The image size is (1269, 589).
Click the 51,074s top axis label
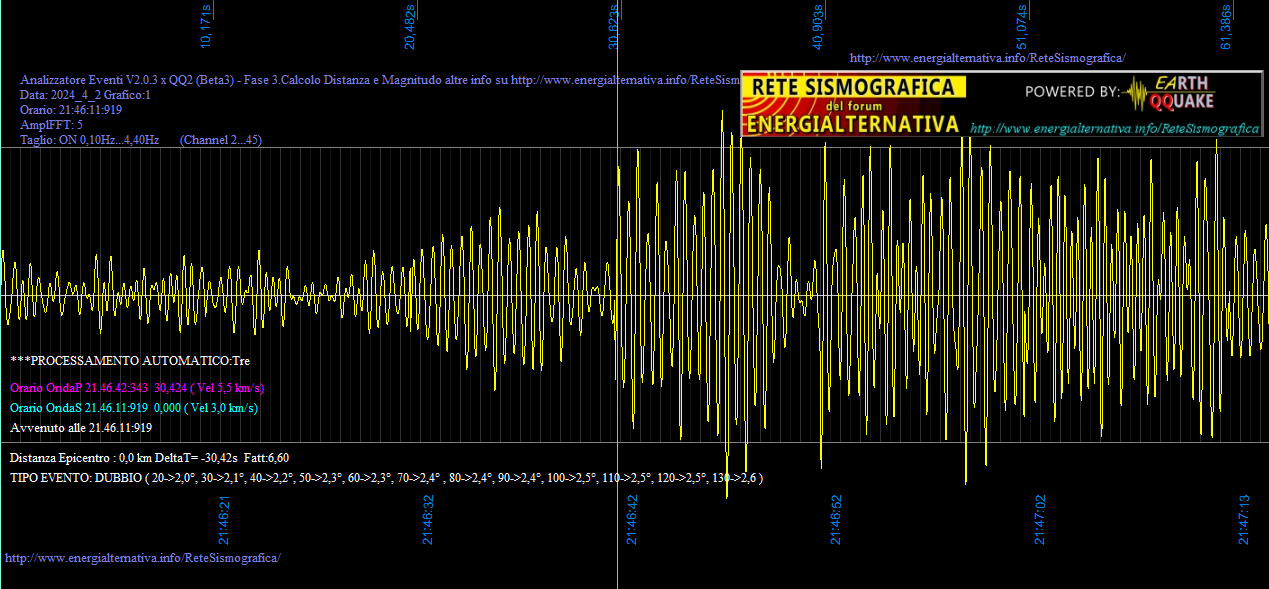1021,25
